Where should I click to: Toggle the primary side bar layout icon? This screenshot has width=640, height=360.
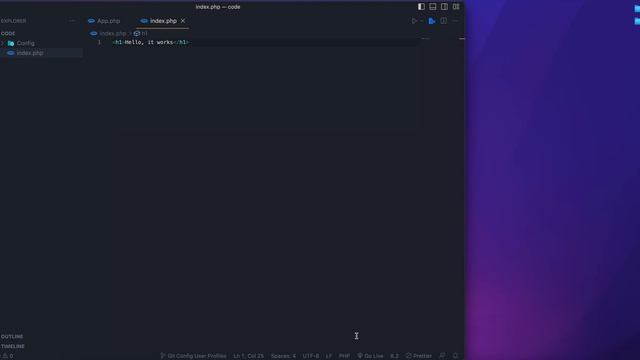tap(421, 7)
